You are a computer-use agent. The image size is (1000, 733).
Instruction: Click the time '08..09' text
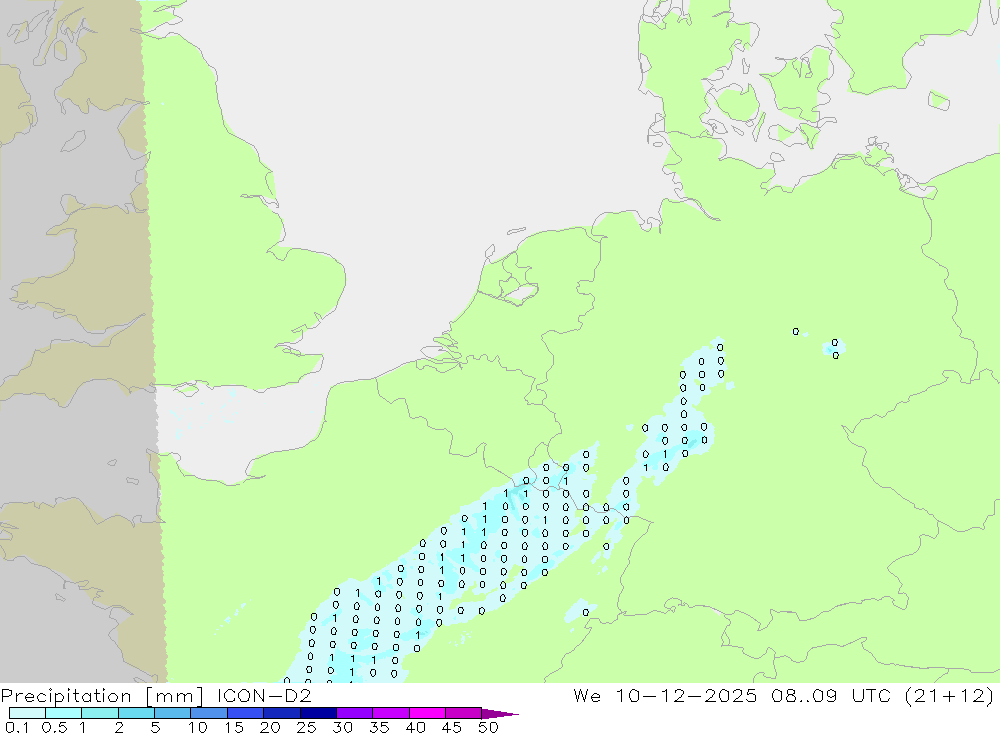pos(804,695)
